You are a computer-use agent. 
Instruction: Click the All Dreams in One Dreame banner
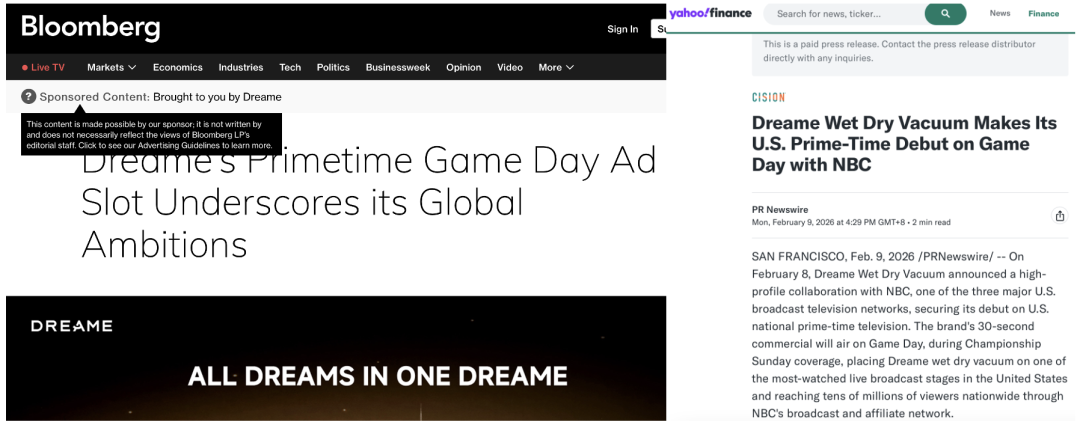[377, 376]
